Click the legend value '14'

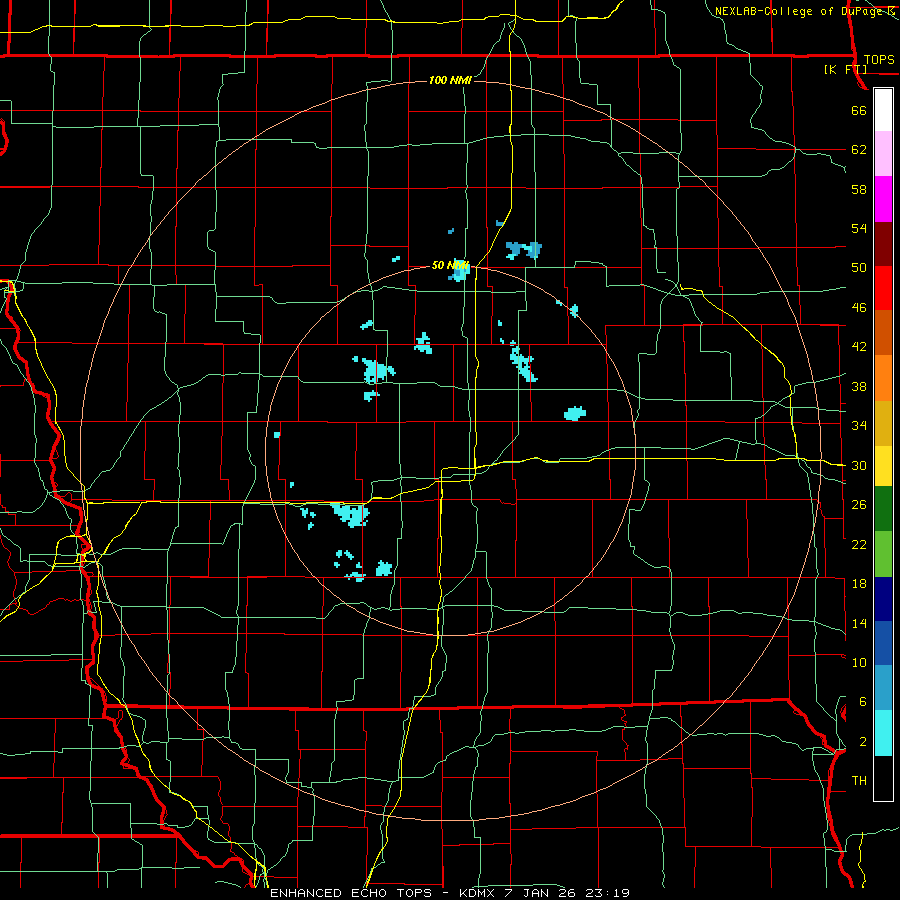[859, 624]
